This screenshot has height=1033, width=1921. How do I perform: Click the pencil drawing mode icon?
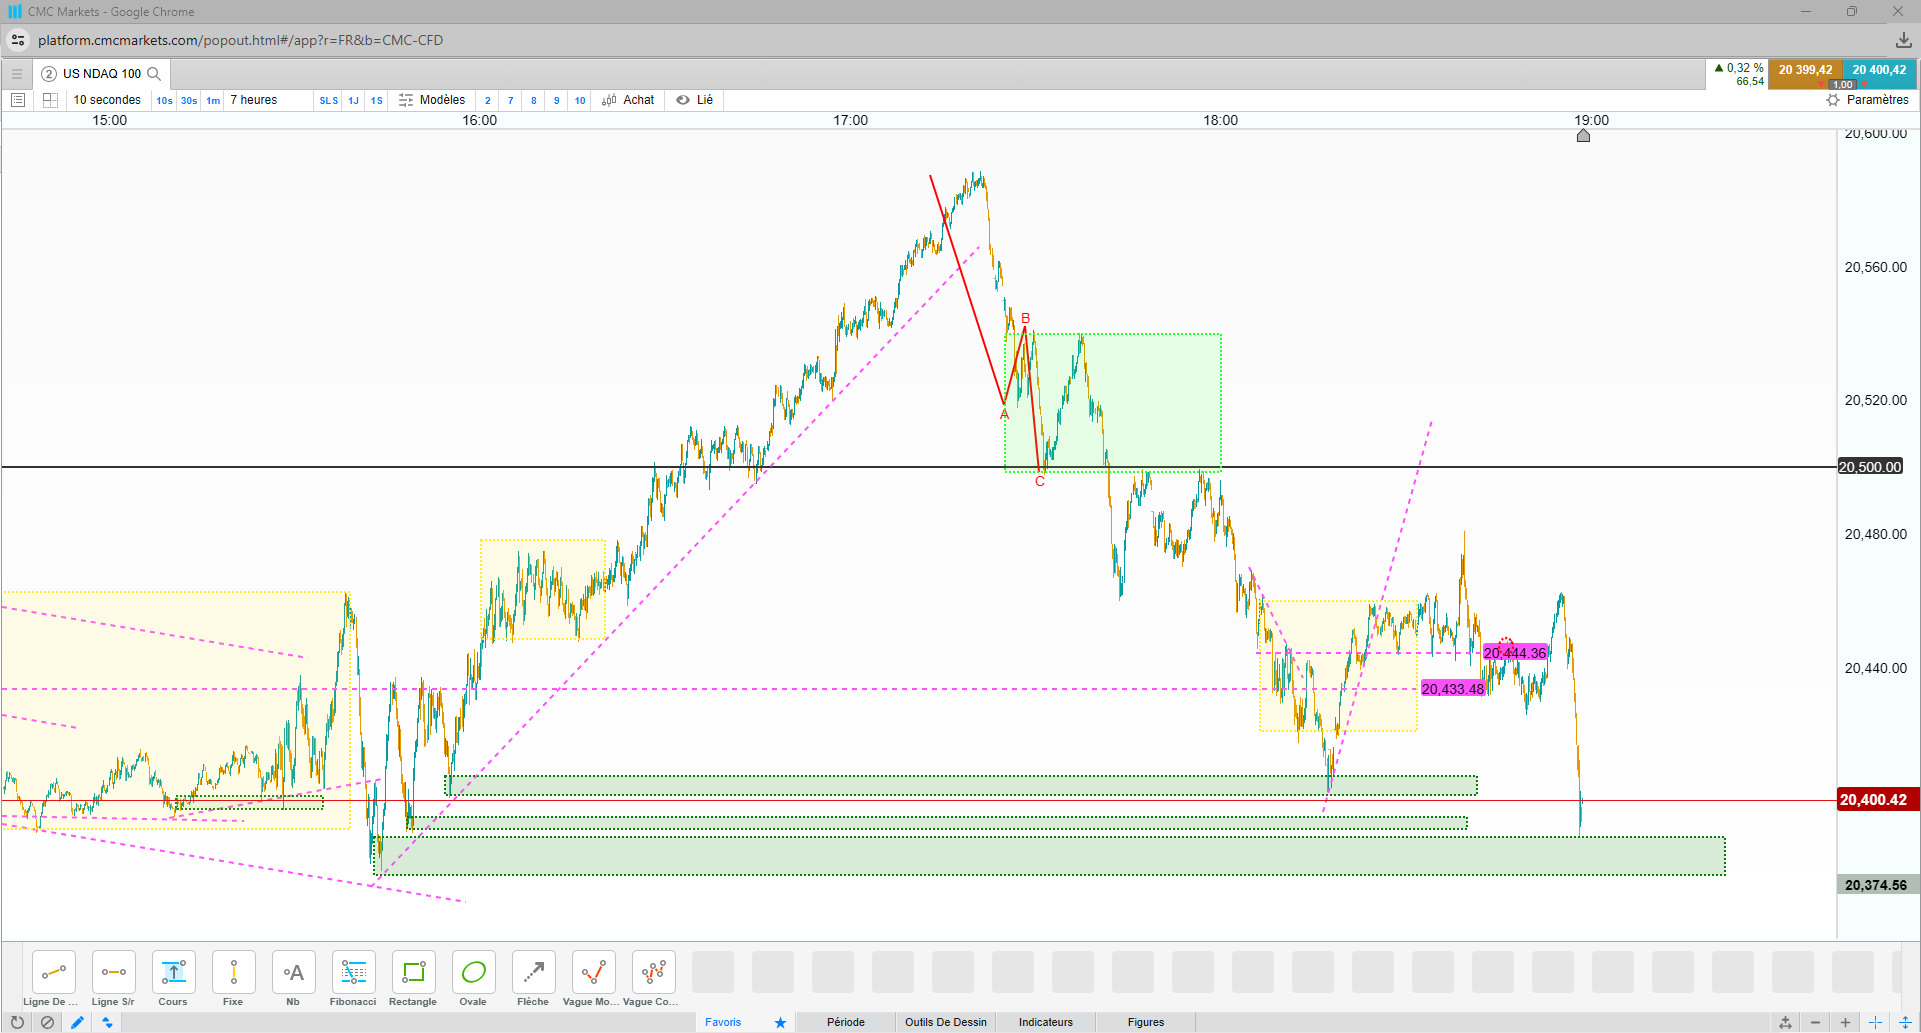point(77,1022)
